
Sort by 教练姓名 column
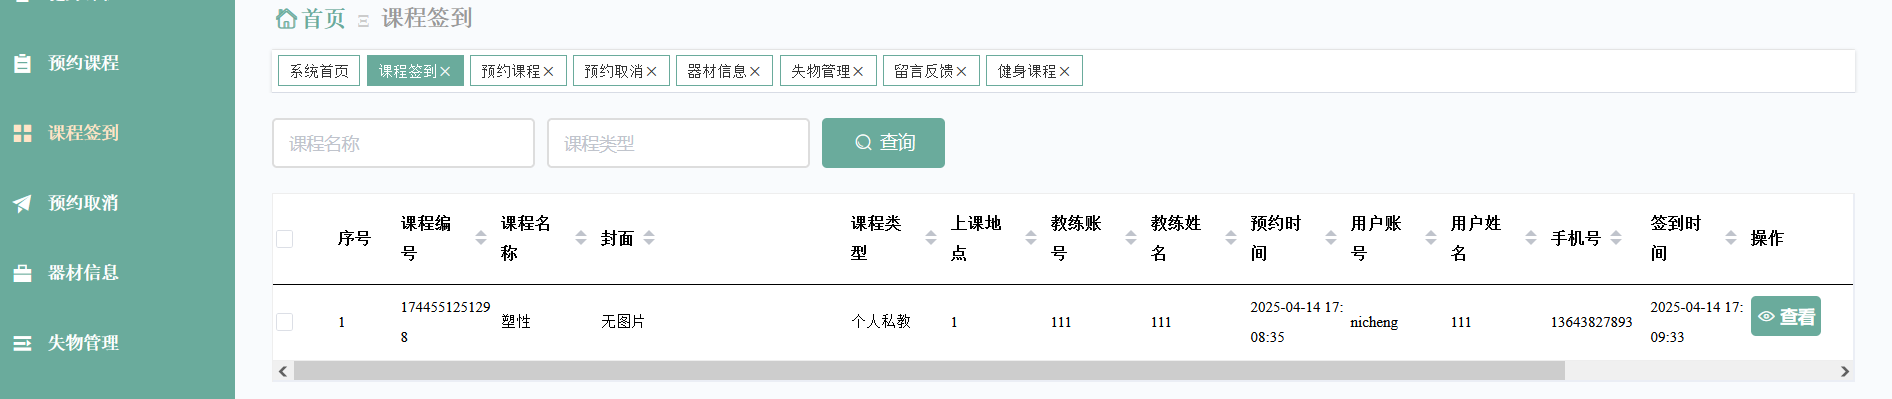[x=1231, y=238]
